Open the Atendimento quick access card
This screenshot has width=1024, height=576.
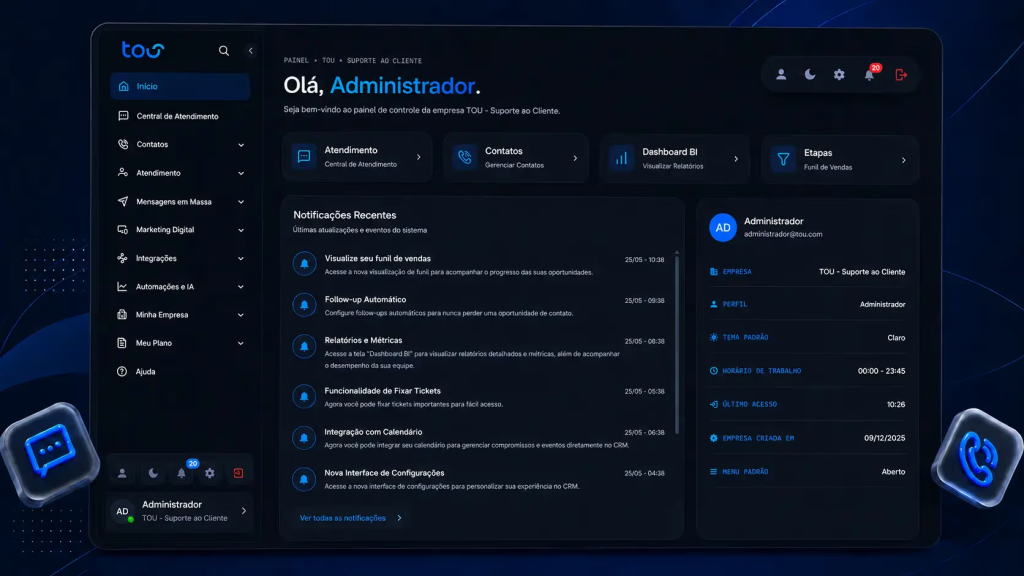click(357, 157)
